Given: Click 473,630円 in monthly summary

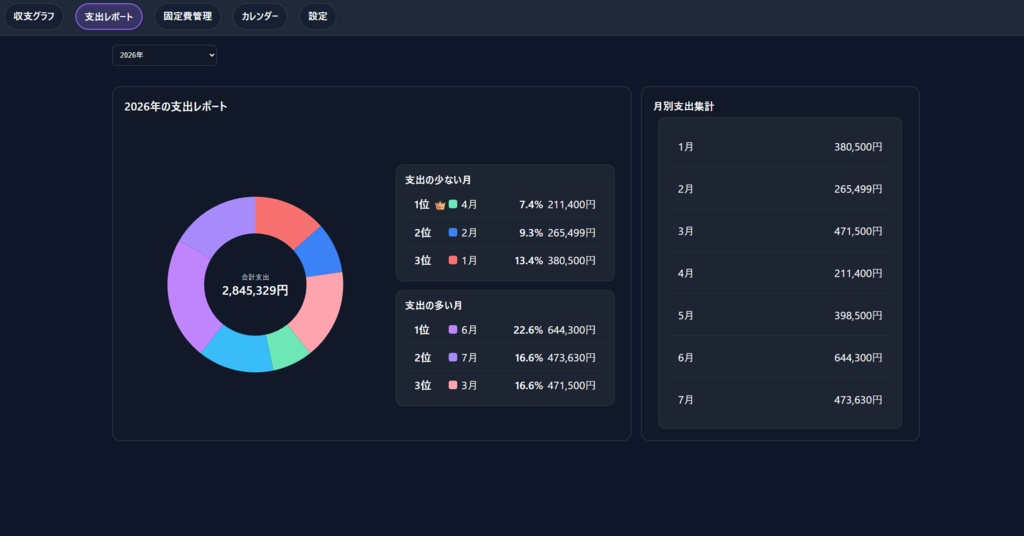Looking at the screenshot, I should point(858,400).
